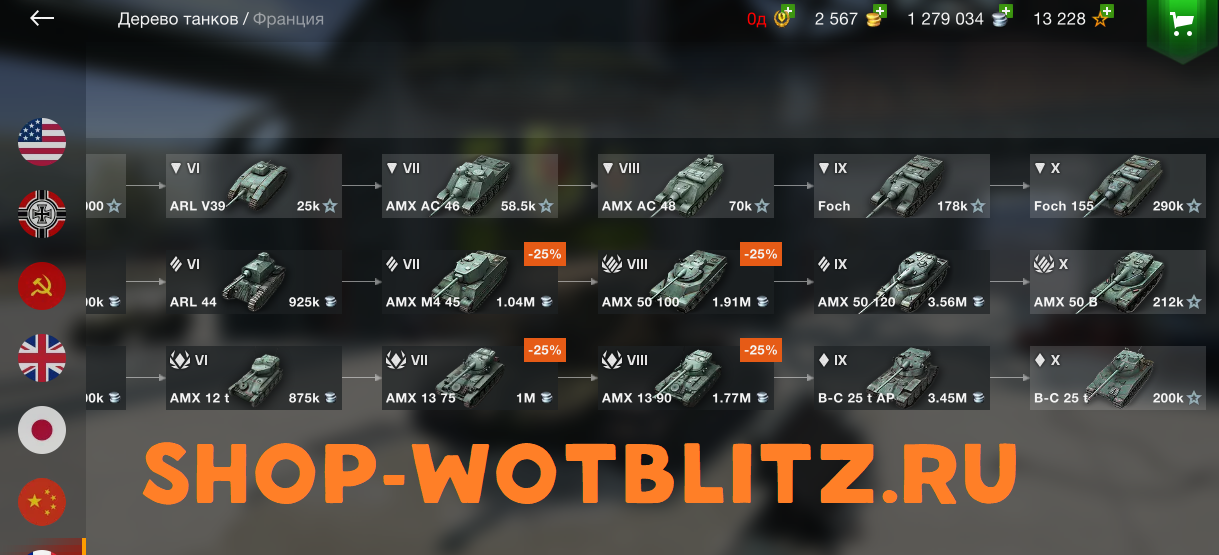This screenshot has width=1219, height=555.
Task: Select the AMX 50 120 tier IX tank
Action: 902,282
